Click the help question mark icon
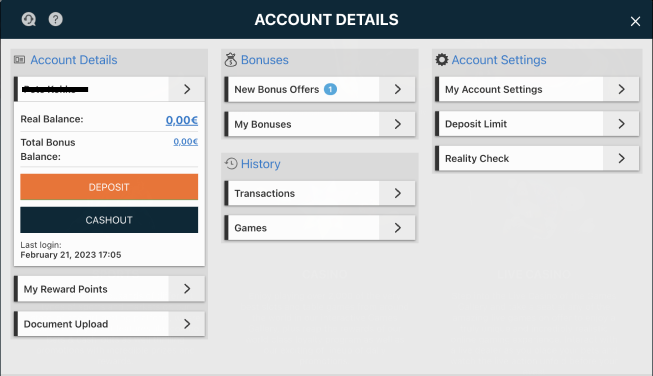 tap(55, 19)
